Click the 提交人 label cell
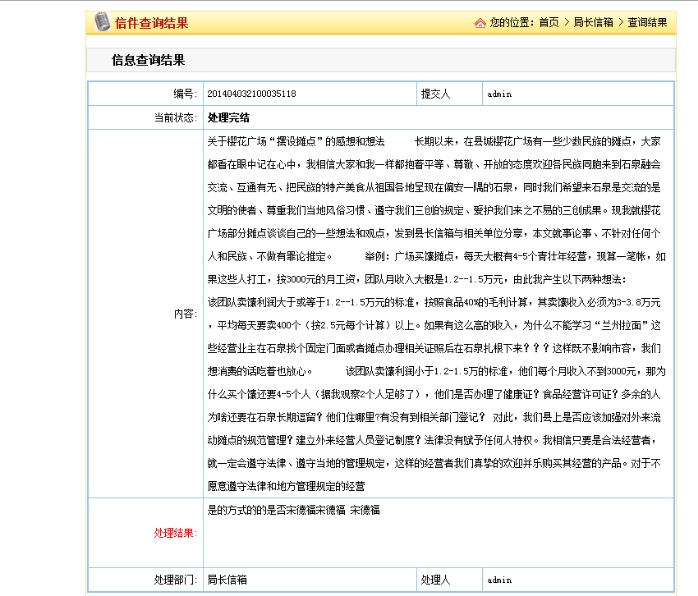 pyautogui.click(x=436, y=94)
